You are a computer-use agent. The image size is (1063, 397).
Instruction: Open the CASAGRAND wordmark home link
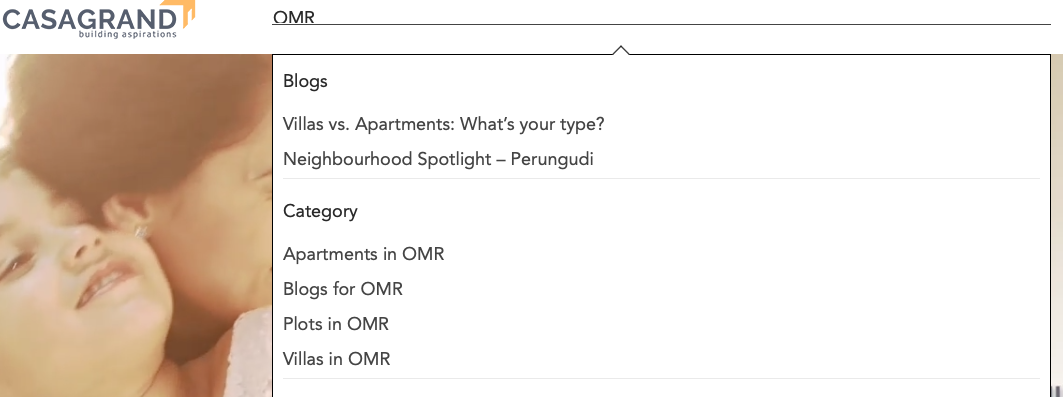click(89, 18)
